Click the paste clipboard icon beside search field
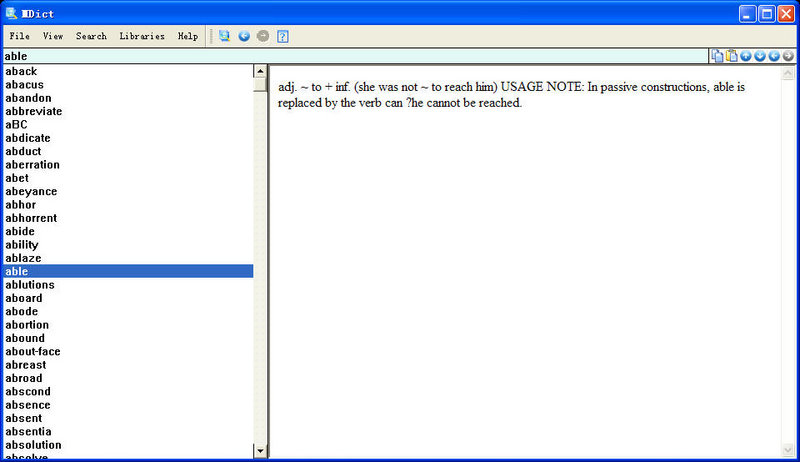This screenshot has width=800, height=462. 731,56
